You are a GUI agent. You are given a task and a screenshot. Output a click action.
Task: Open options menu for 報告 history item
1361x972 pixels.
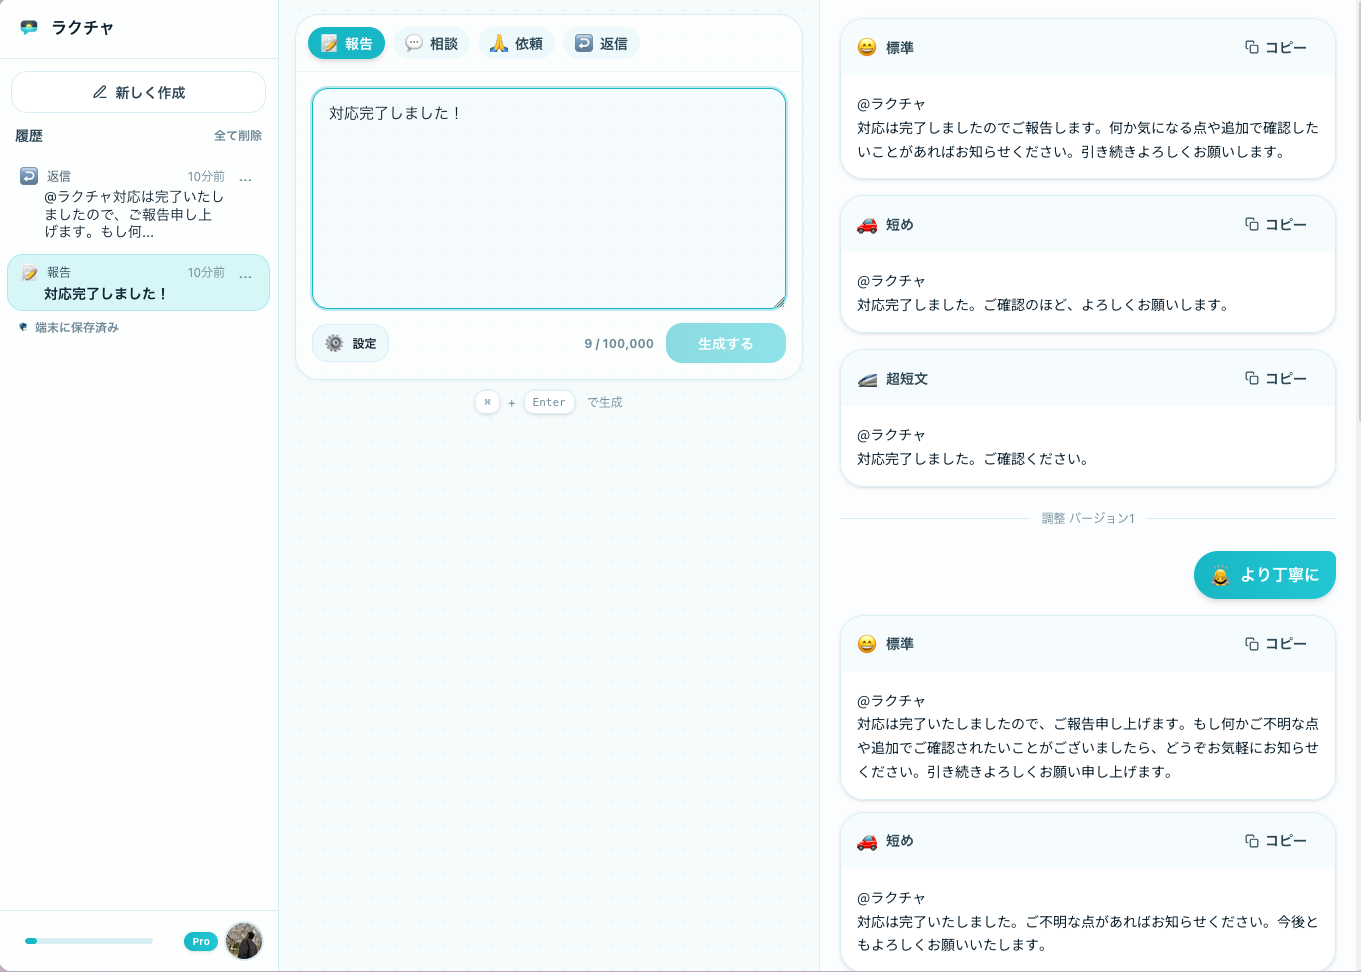click(x=246, y=275)
